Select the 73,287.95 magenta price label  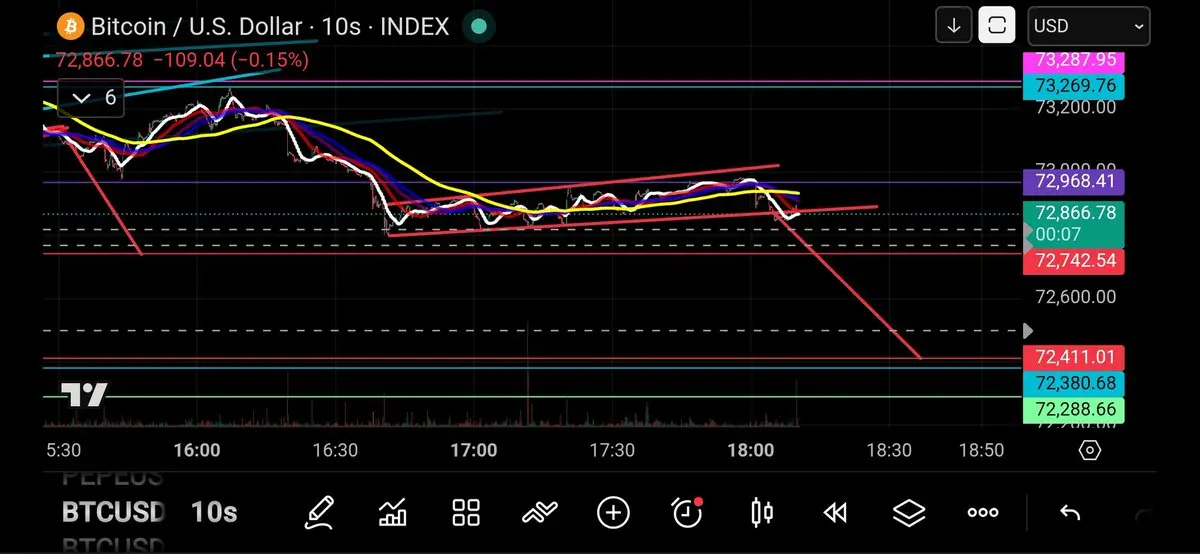(x=1074, y=60)
